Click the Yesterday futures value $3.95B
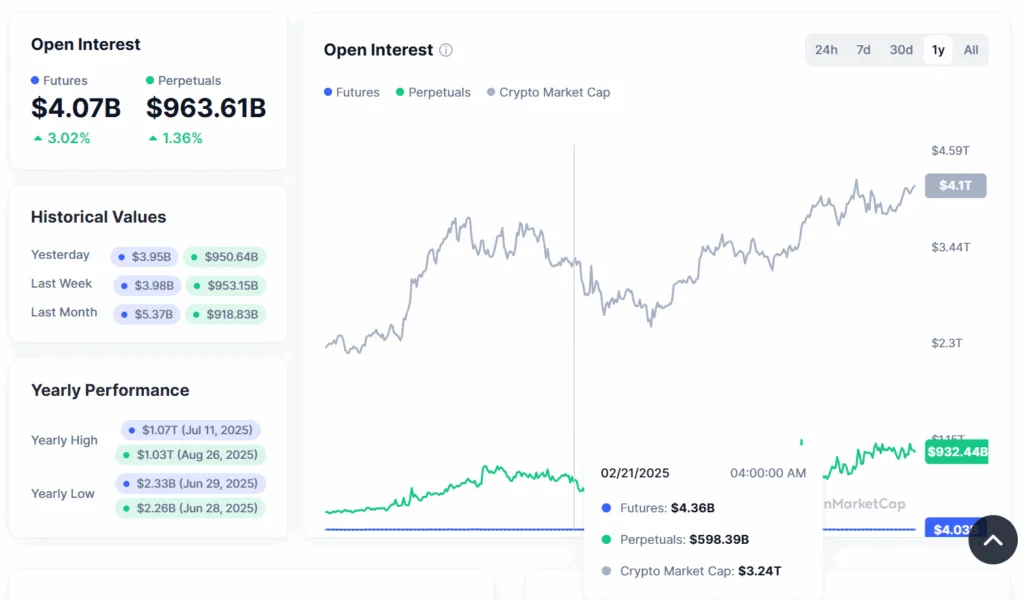The image size is (1024, 600). click(x=146, y=257)
